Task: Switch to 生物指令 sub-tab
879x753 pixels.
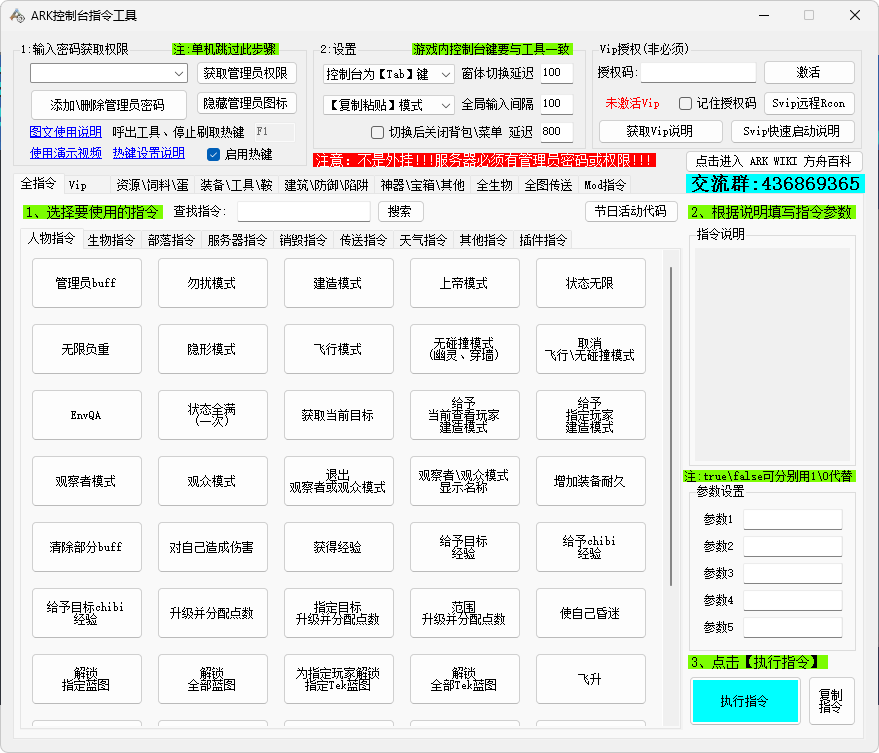Action: [111, 240]
